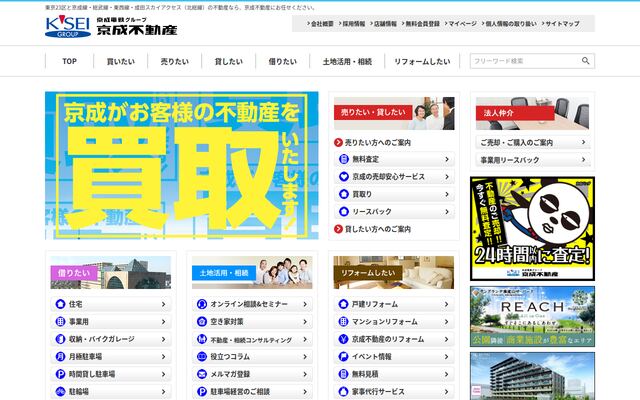Click the 空き家対策 icon

[x=202, y=322]
